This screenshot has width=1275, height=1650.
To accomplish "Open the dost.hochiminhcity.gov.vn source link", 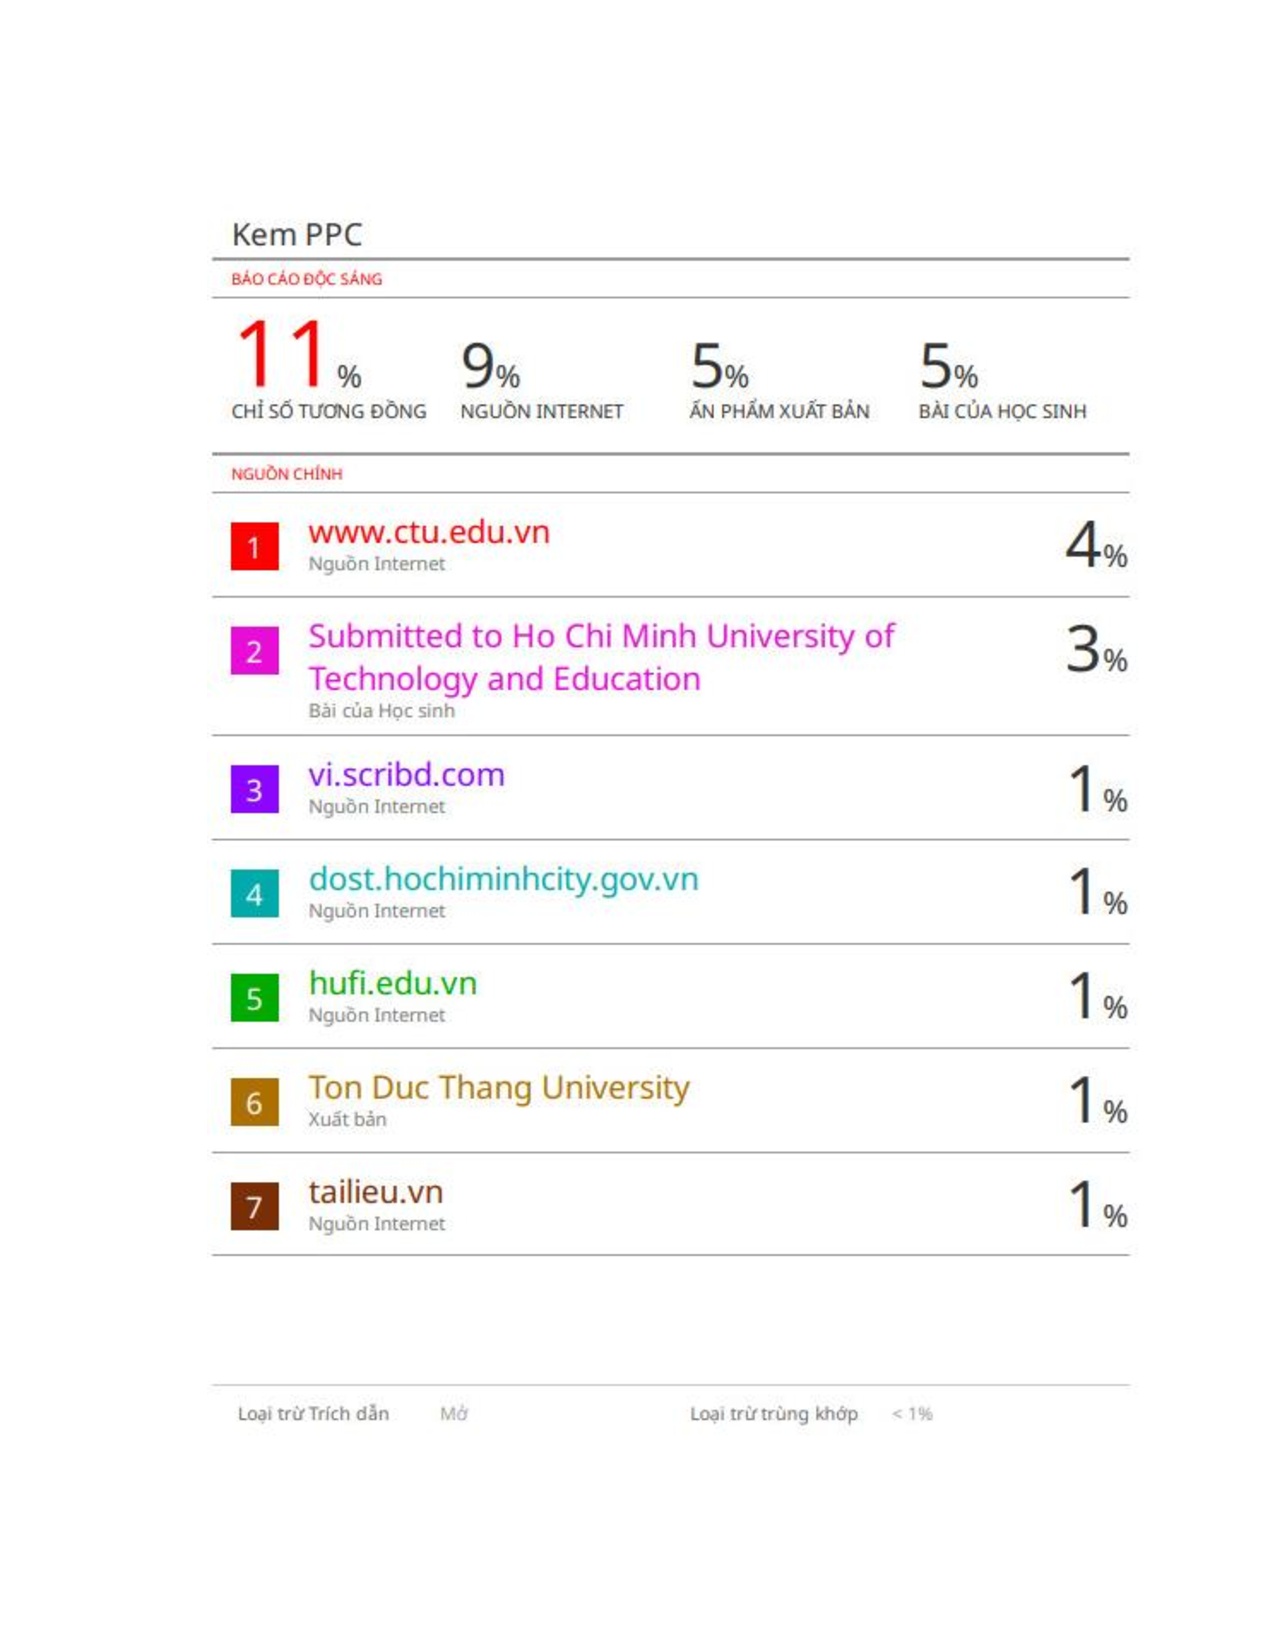I will click(x=503, y=879).
